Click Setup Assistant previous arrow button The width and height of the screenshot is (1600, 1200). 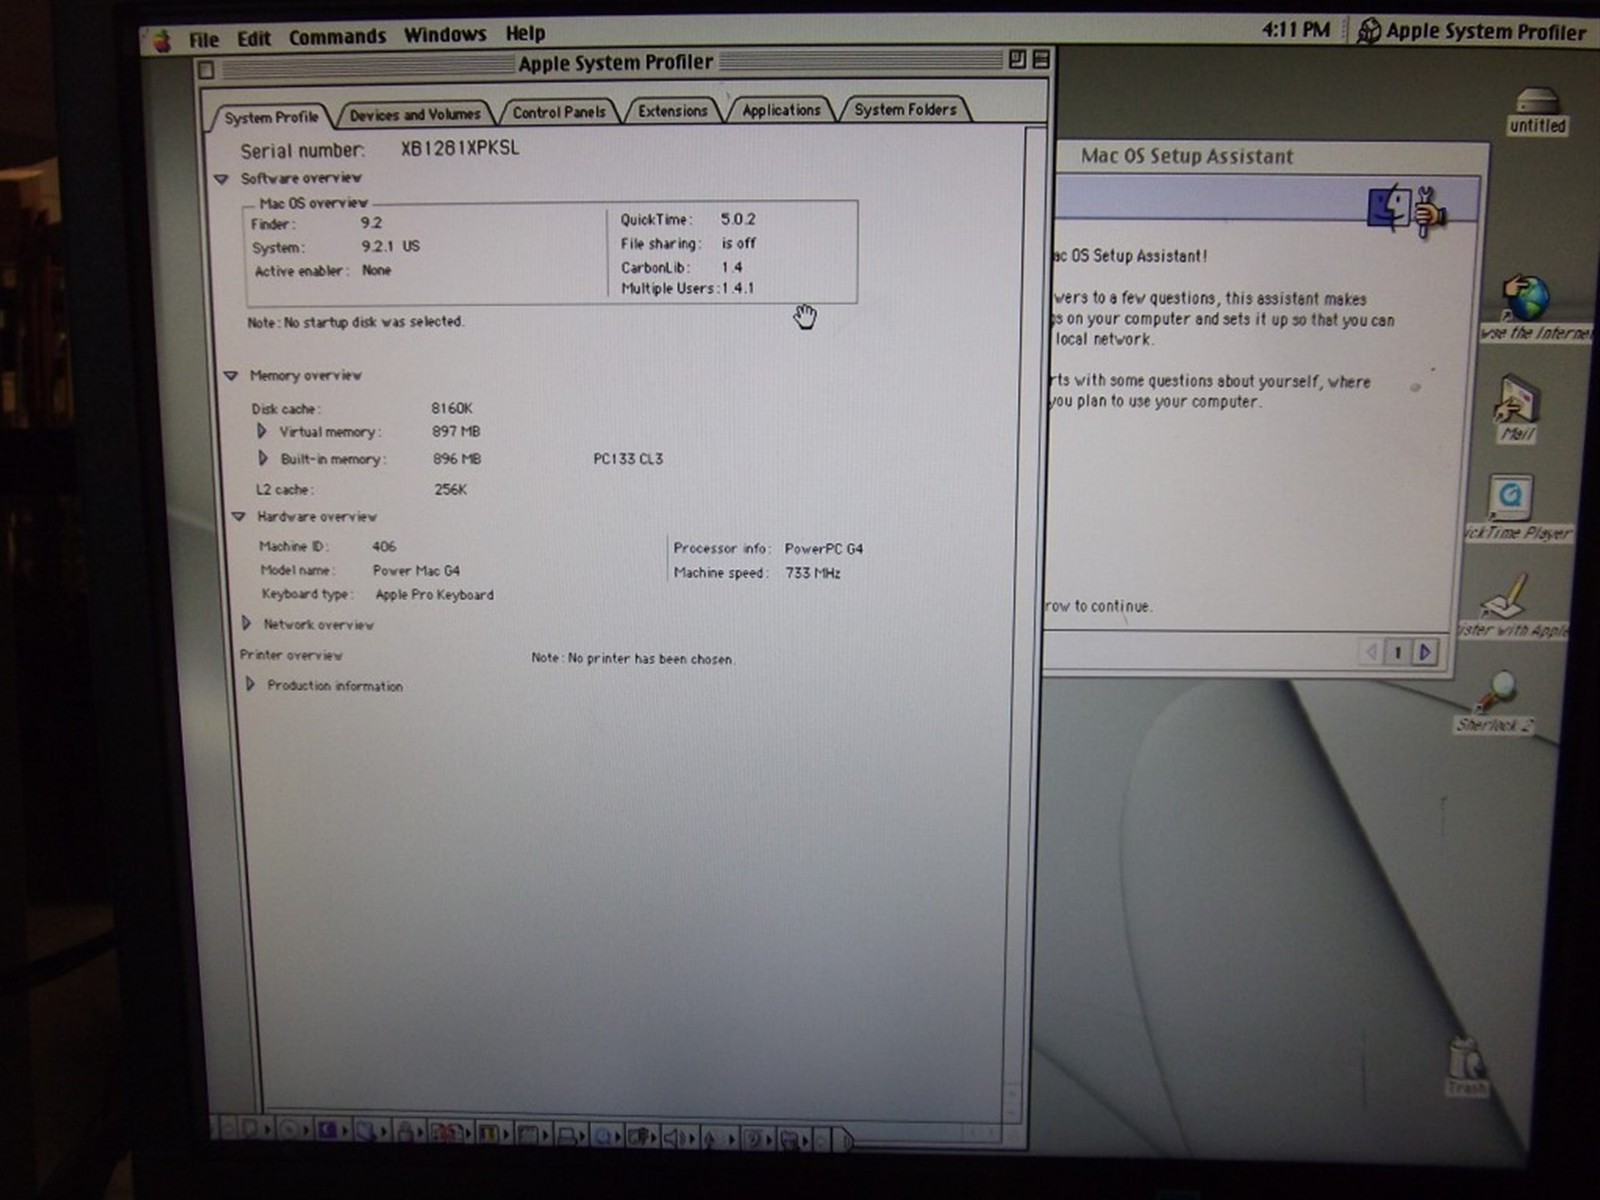click(x=1371, y=653)
